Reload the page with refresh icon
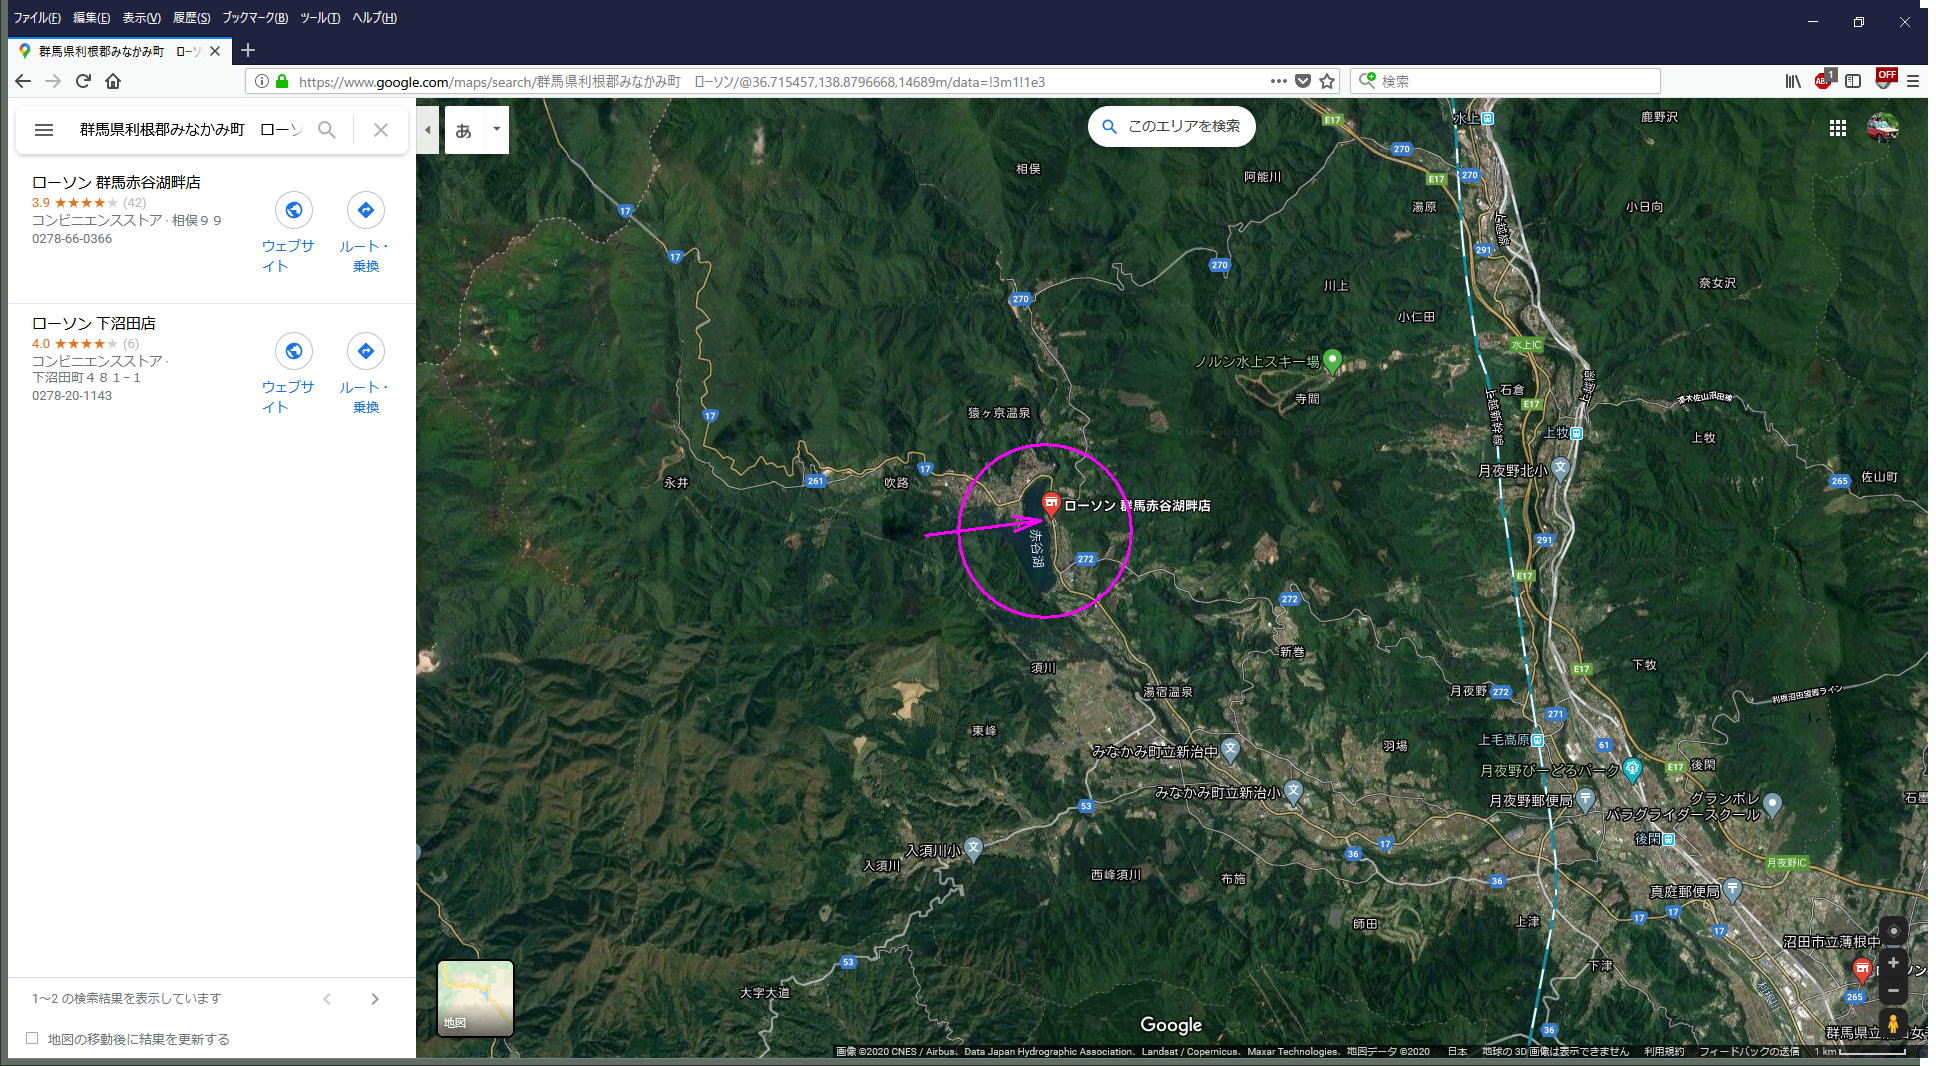 (x=83, y=81)
